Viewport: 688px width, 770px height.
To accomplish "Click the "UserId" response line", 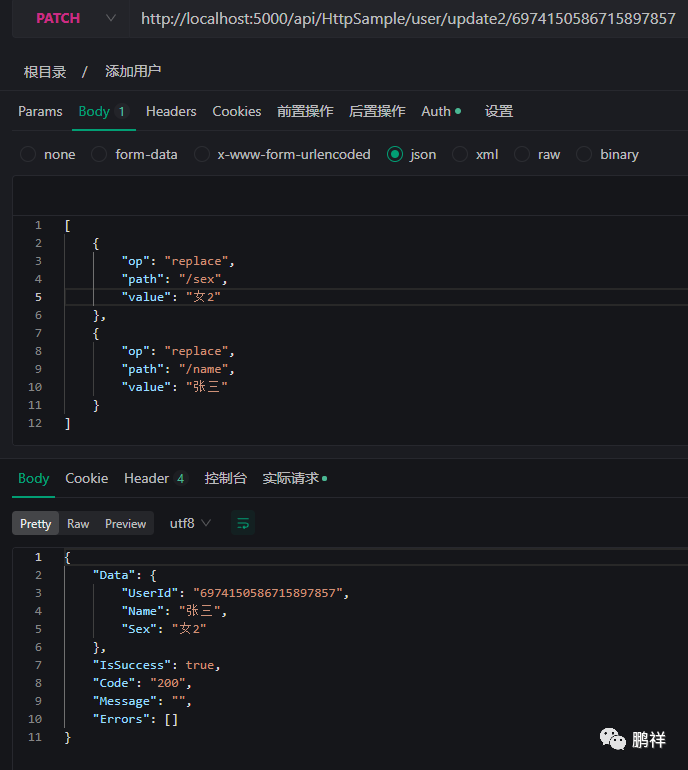I will [235, 593].
